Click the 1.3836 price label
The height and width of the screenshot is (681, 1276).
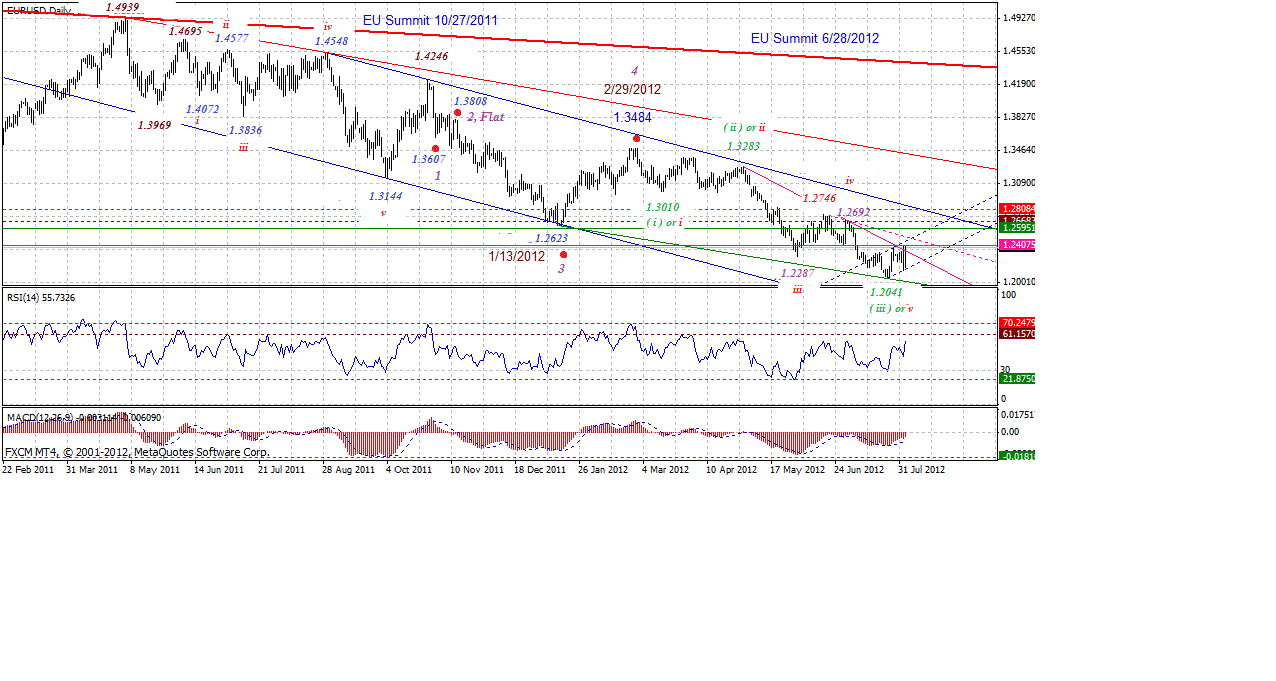tap(245, 130)
